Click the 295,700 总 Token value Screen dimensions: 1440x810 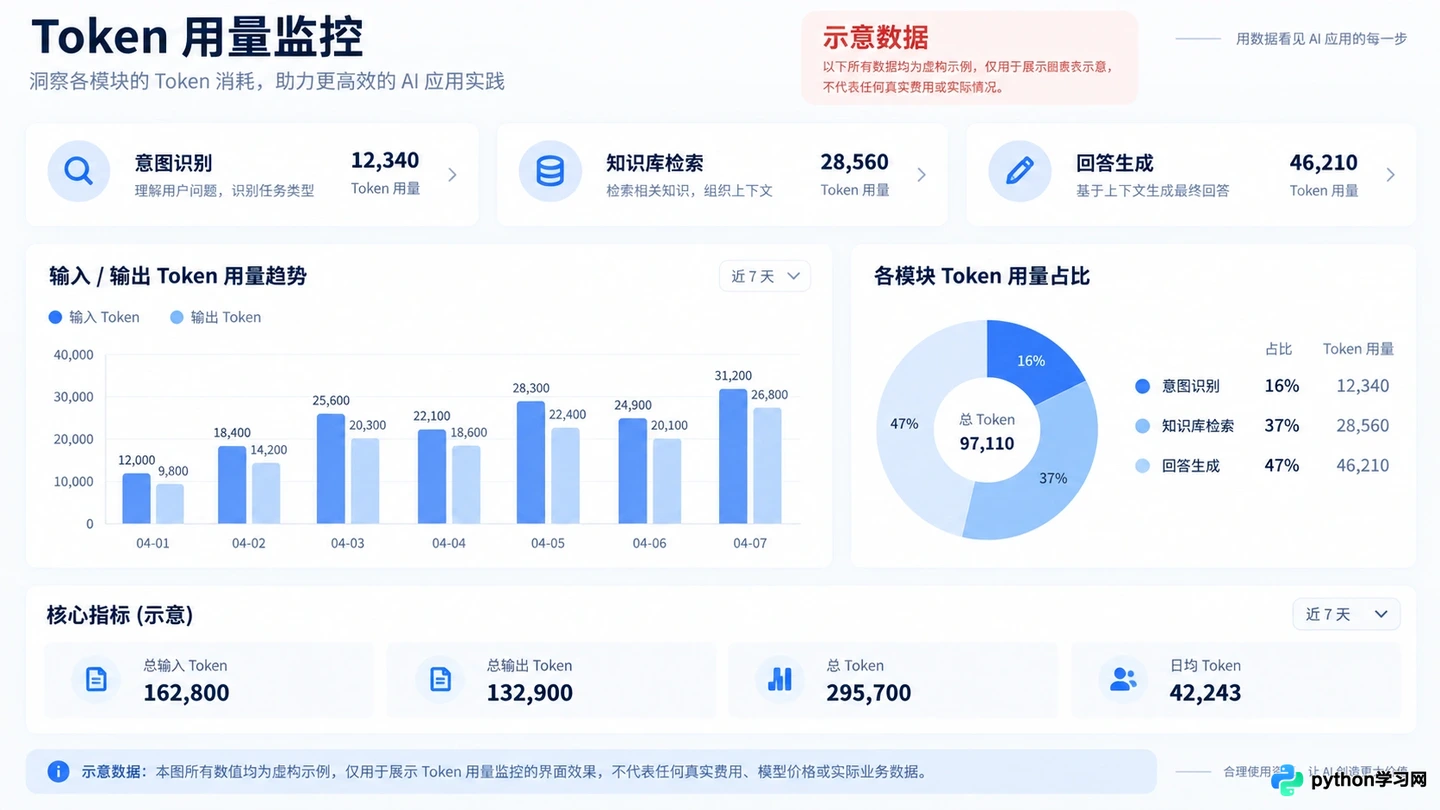pos(869,693)
